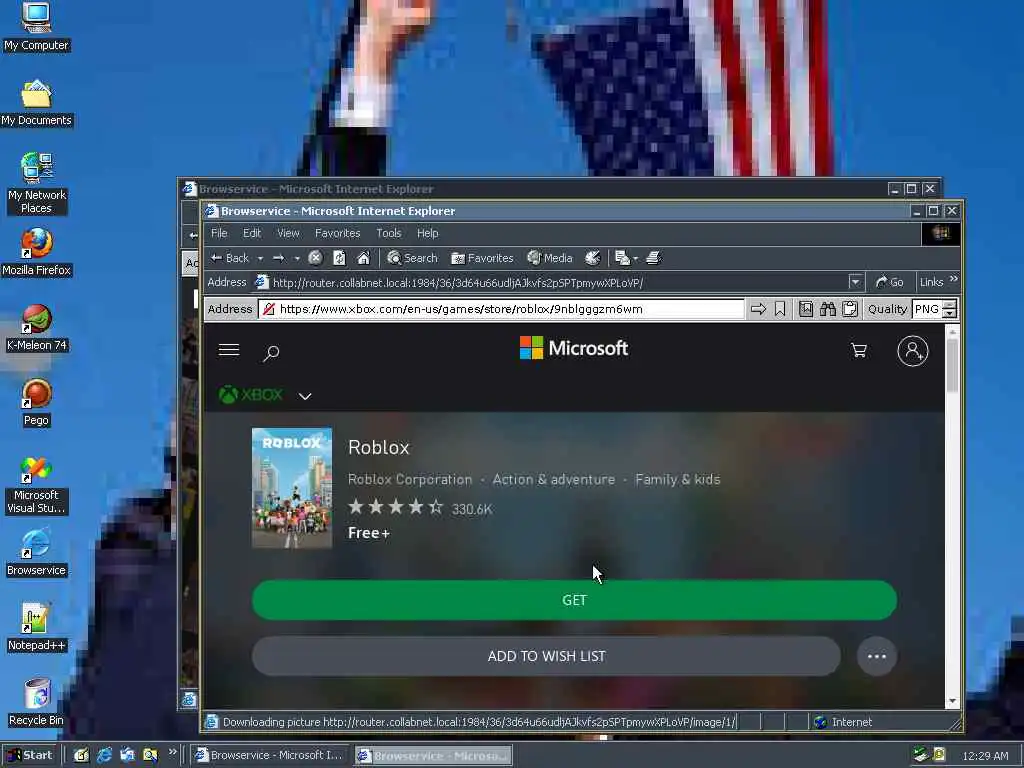This screenshot has width=1024, height=768.
Task: Click the Microsoft logo
Action: tap(573, 348)
